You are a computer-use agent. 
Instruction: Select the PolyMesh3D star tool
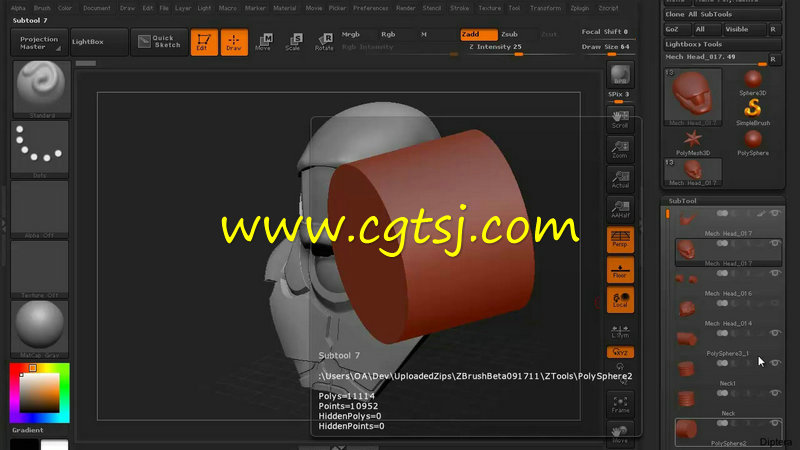693,142
